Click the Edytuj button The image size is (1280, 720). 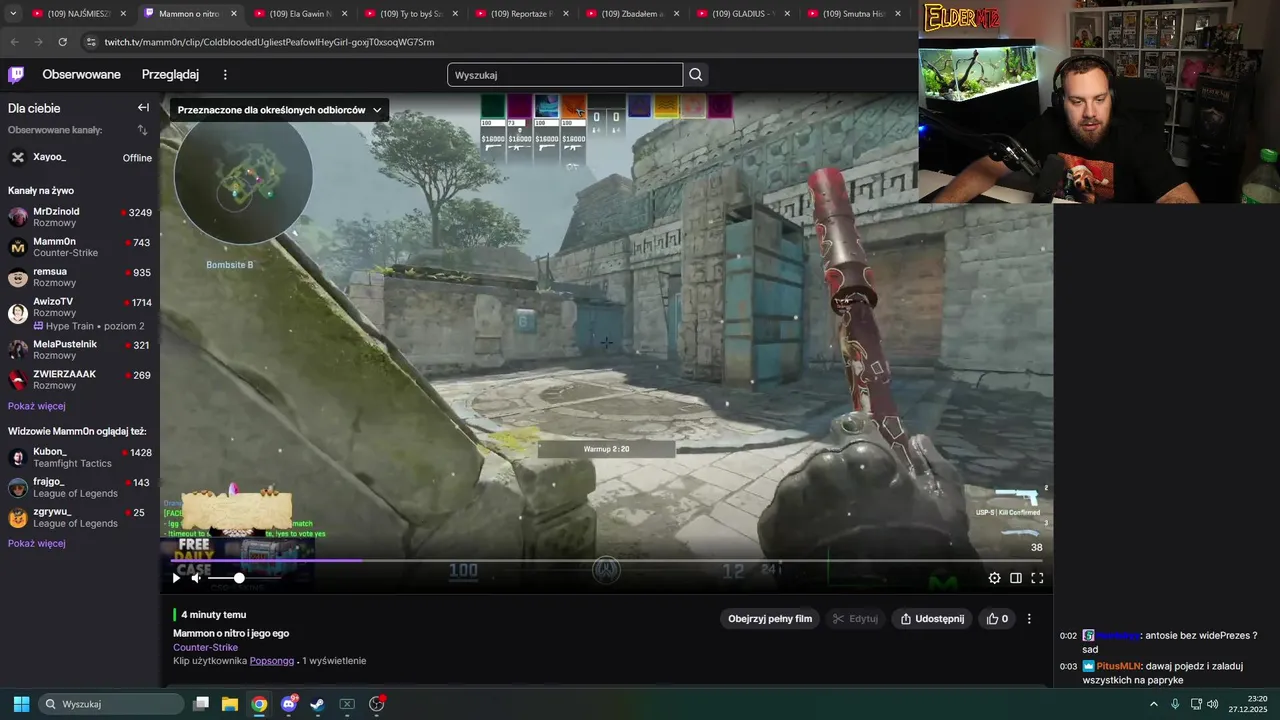point(855,619)
